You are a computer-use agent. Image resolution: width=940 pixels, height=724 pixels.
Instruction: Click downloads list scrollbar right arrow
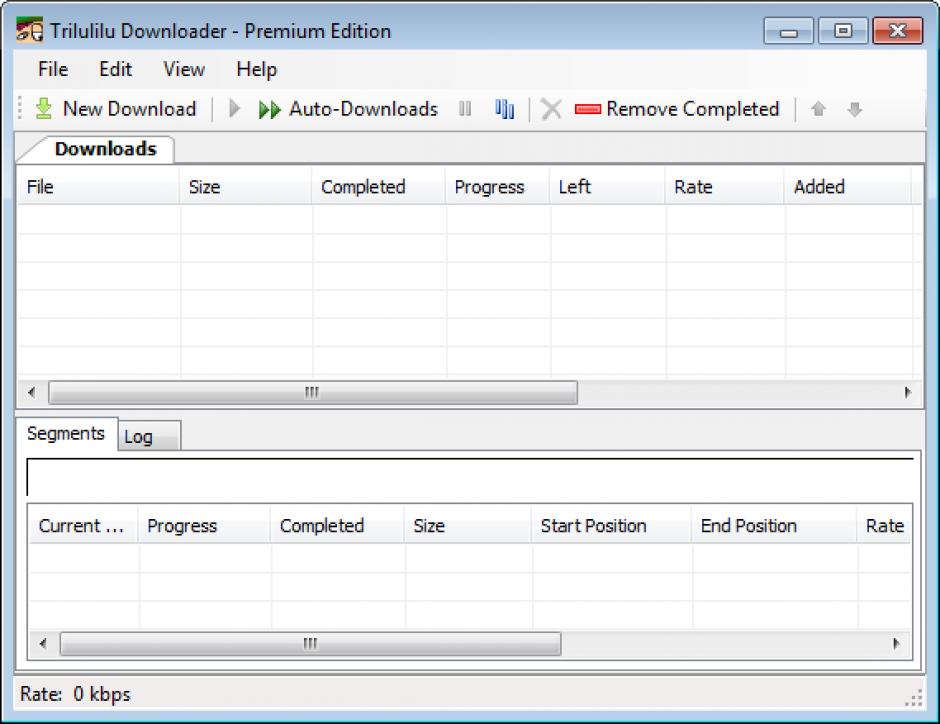(908, 393)
